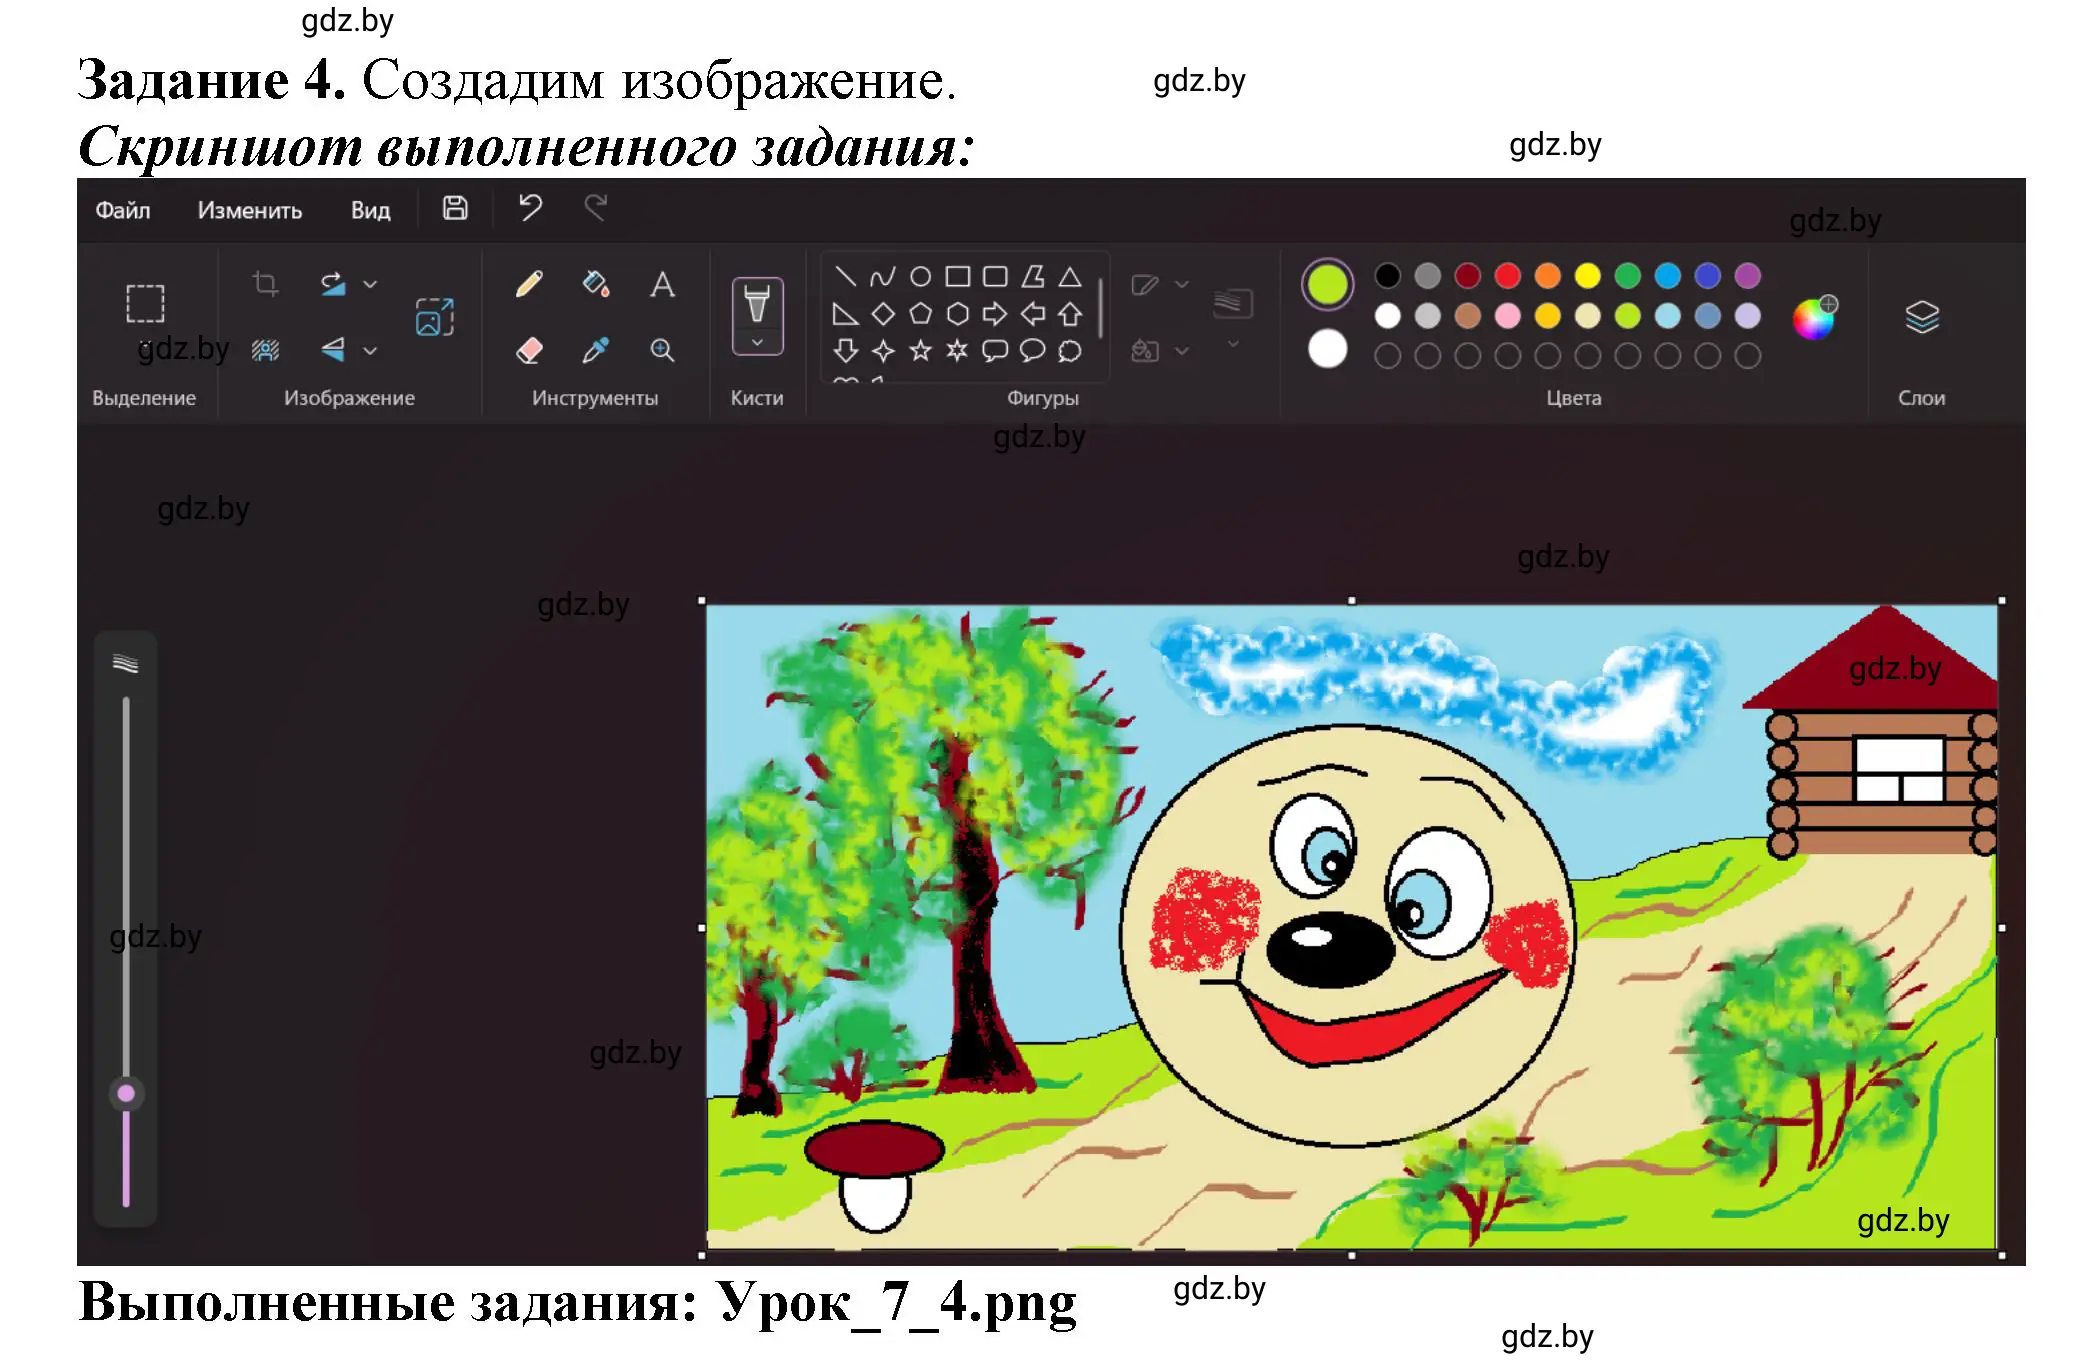2080x1368 pixels.
Task: Click the Undo arrow
Action: pos(530,208)
